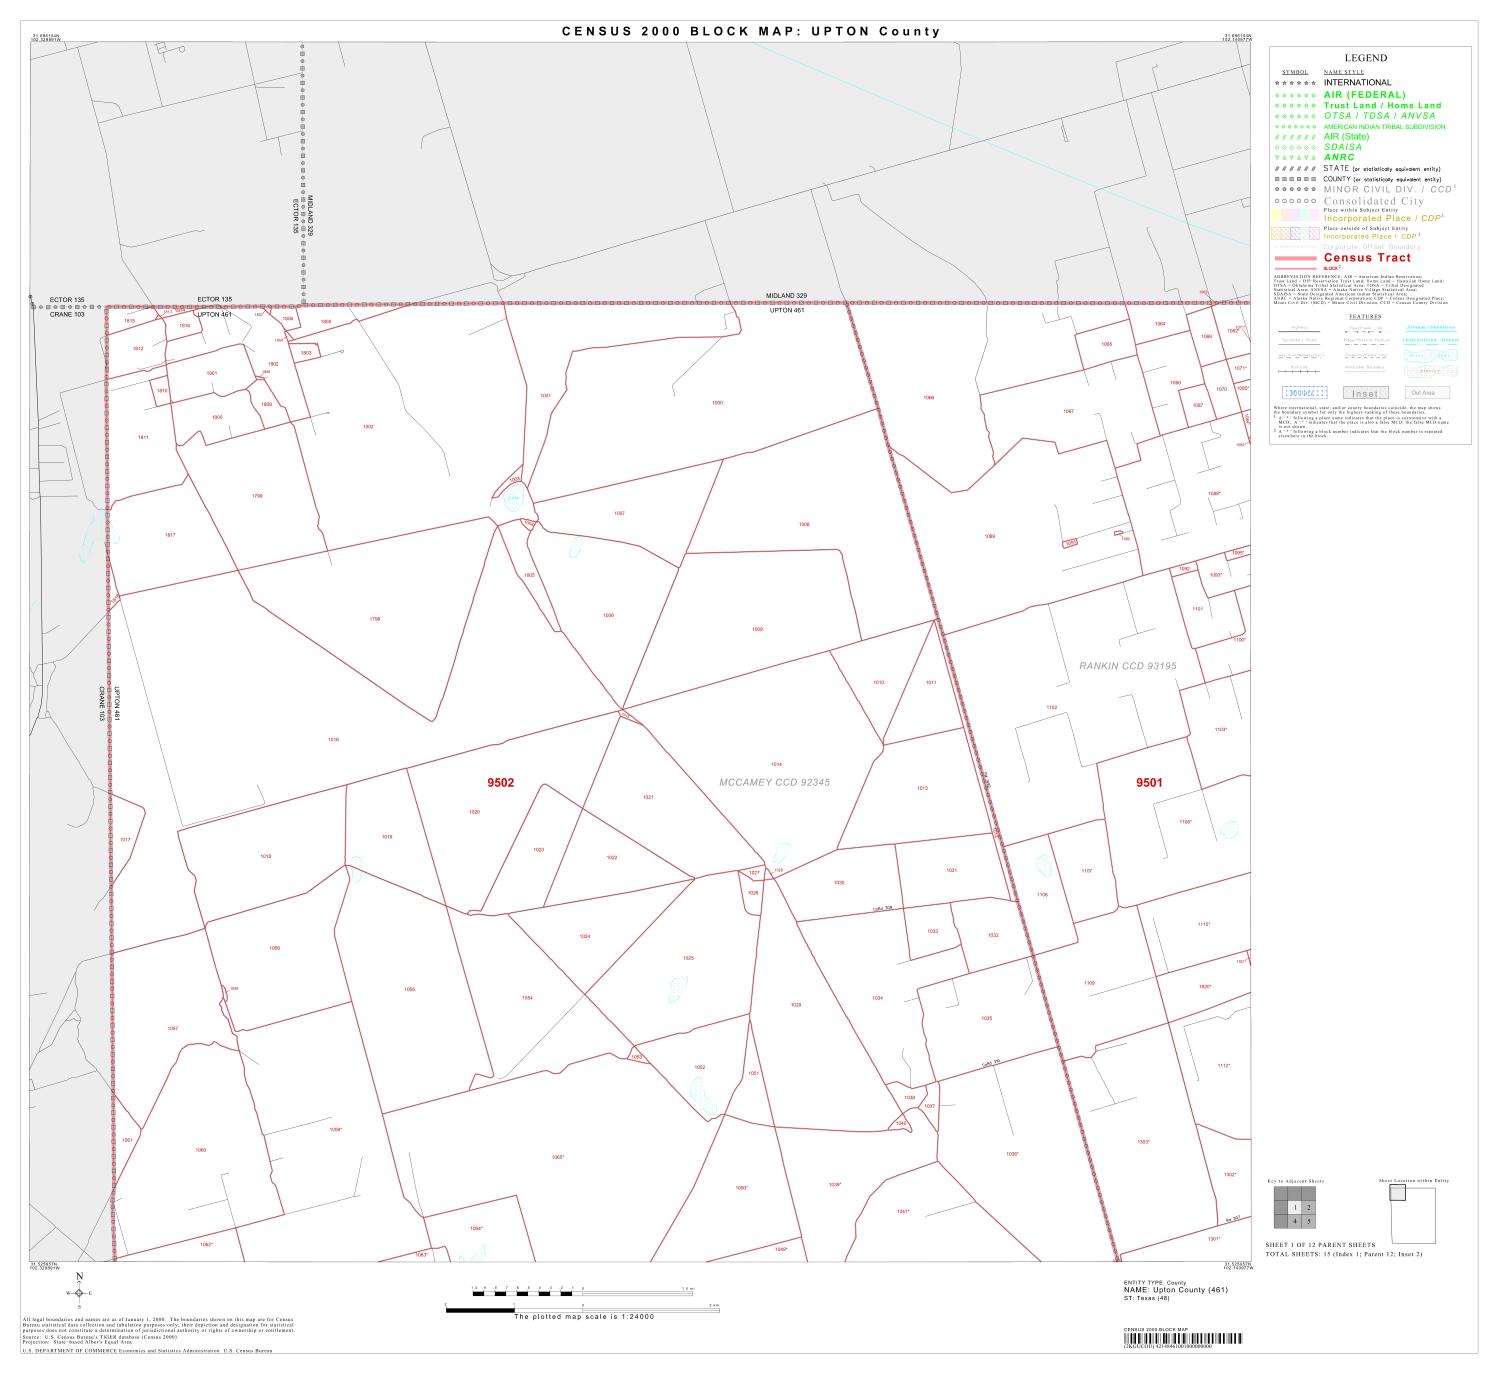Click the Incorporated Place / CDP color swatches

click(x=1297, y=214)
